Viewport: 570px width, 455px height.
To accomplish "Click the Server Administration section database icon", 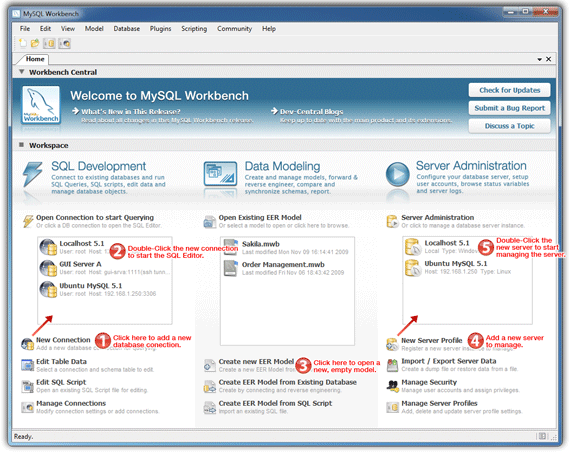I will tap(392, 221).
